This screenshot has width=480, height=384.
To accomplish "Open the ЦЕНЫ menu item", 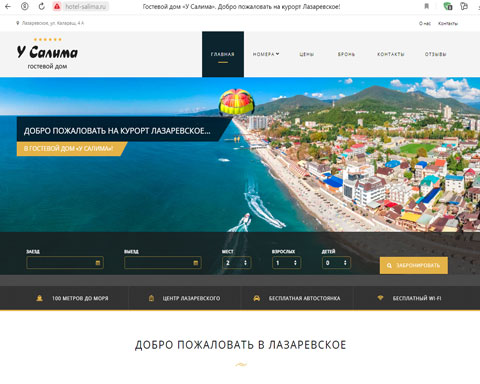I will 306,54.
